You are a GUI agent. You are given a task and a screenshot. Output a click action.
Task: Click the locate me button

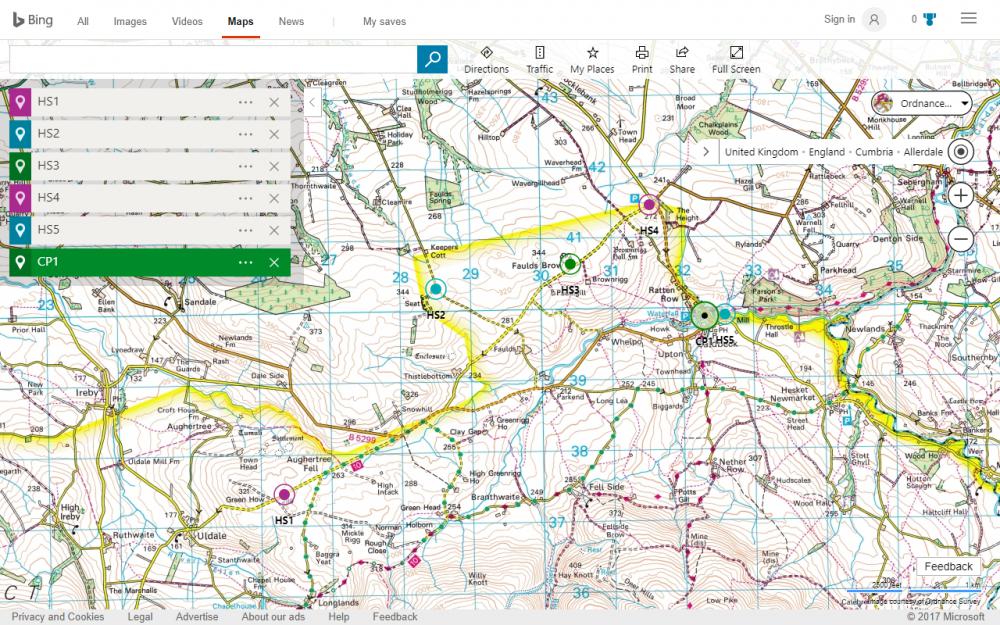click(x=960, y=152)
